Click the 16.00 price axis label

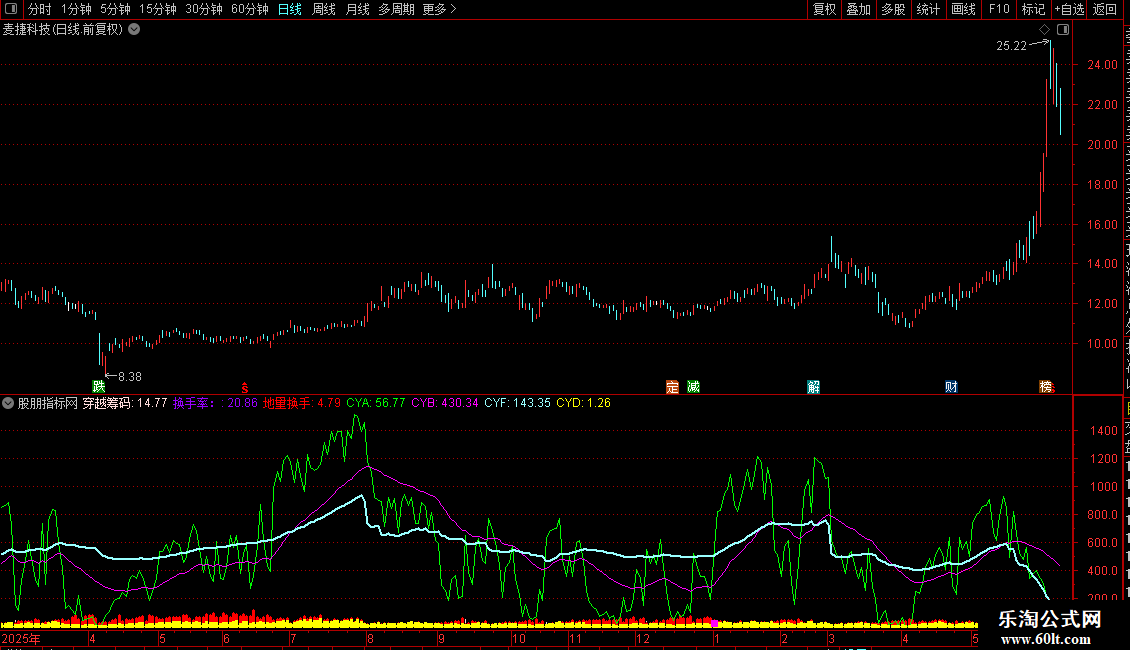click(x=1103, y=225)
